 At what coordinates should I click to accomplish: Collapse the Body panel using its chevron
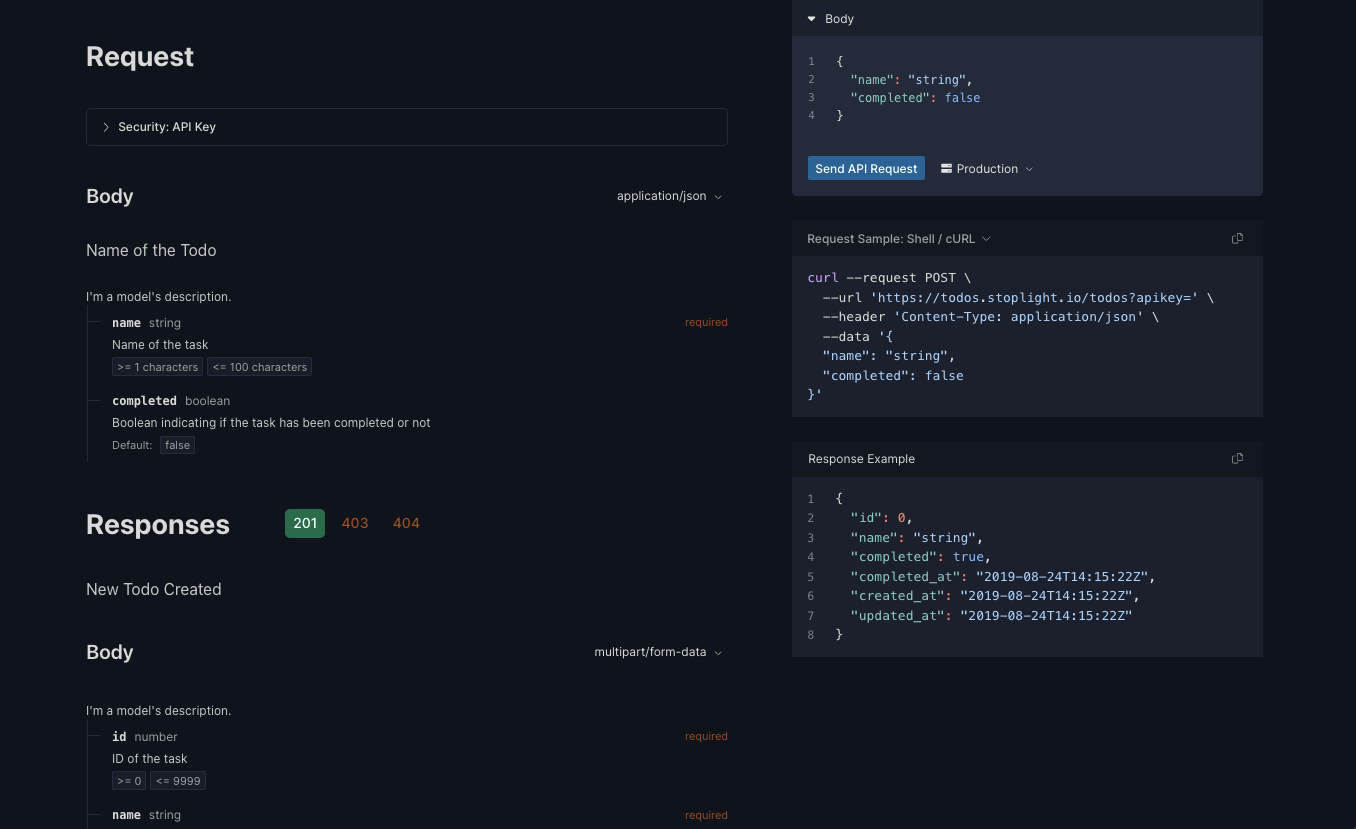point(811,18)
